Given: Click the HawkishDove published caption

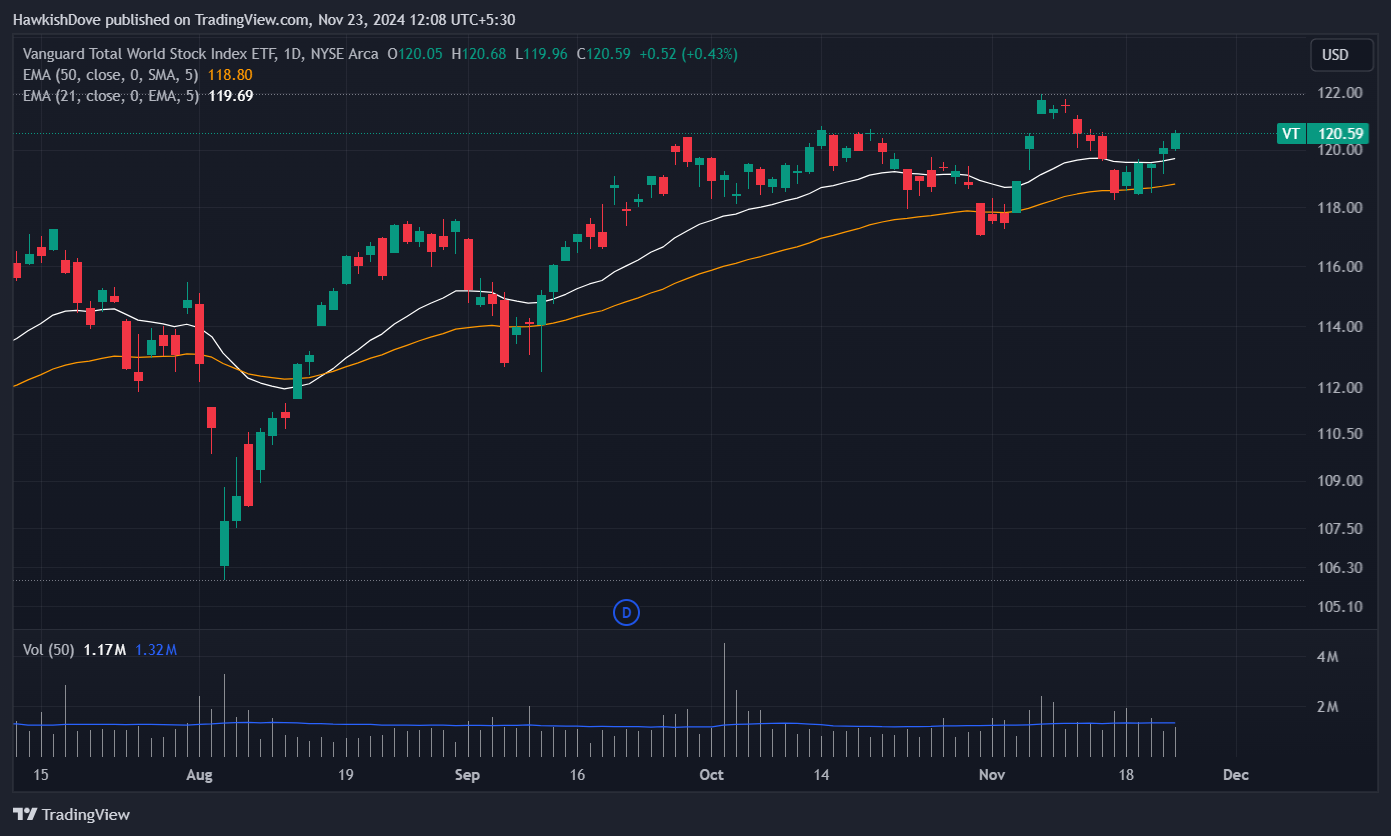Looking at the screenshot, I should 264,19.
